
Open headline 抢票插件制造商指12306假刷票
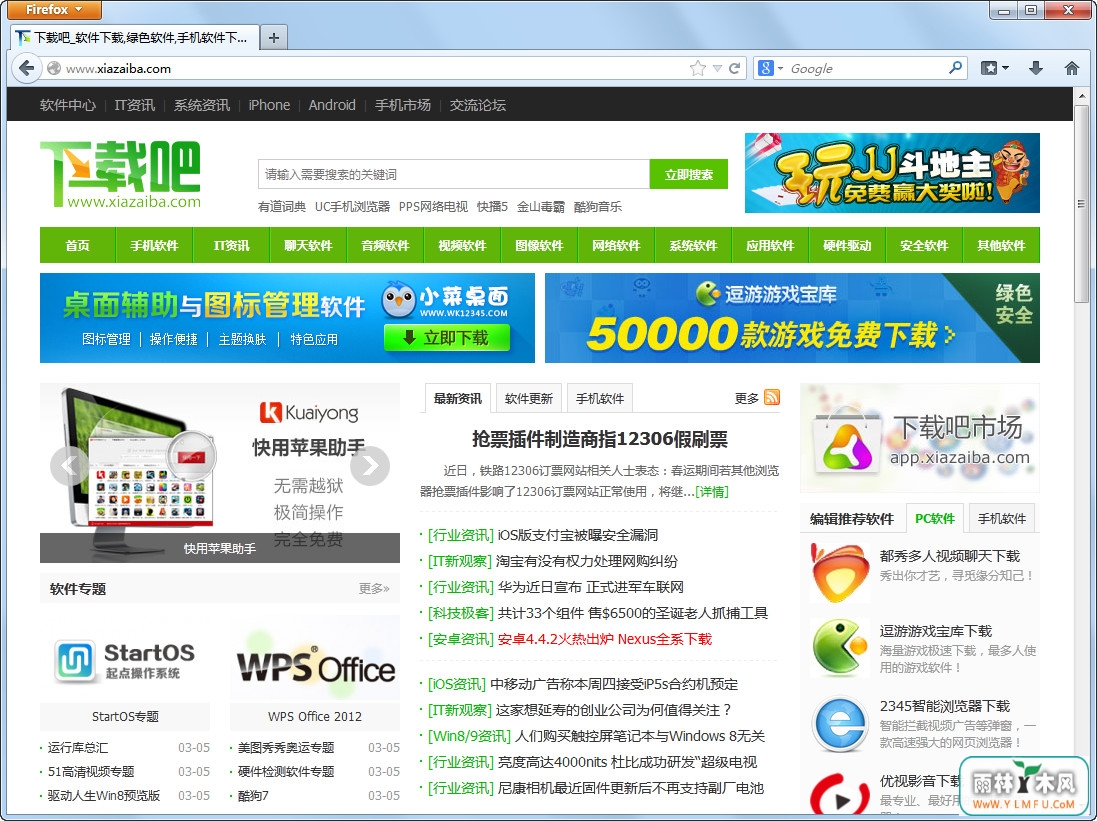[600, 439]
